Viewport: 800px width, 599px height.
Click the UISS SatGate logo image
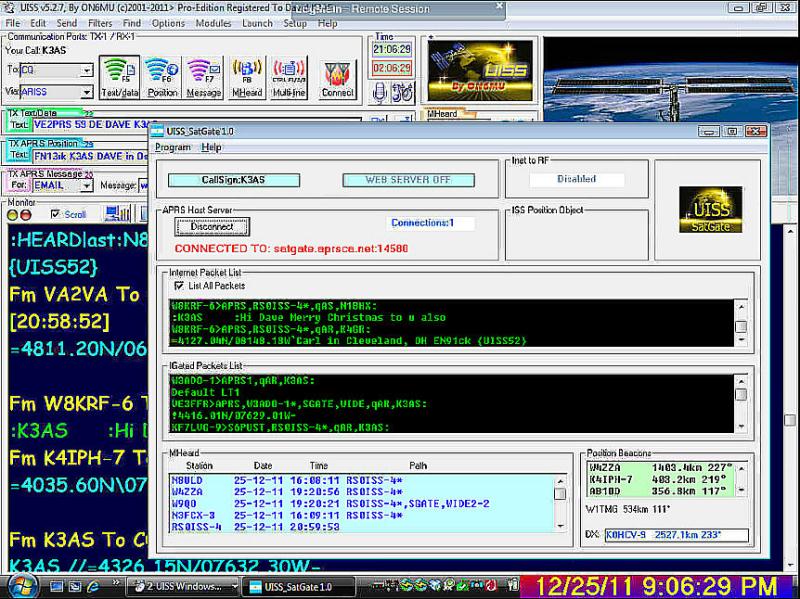tap(710, 210)
